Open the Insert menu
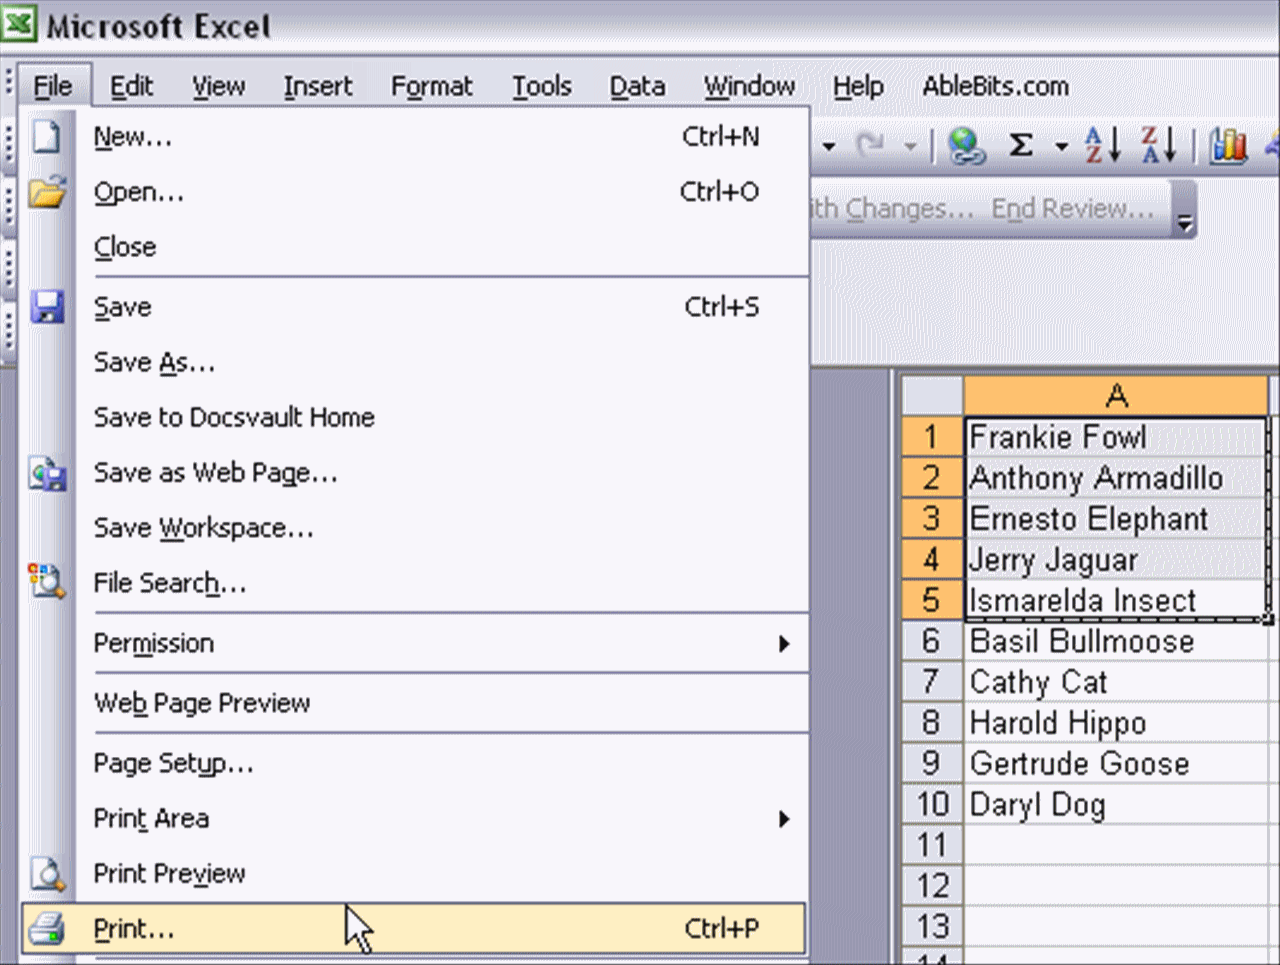Image resolution: width=1280 pixels, height=965 pixels. (x=318, y=87)
